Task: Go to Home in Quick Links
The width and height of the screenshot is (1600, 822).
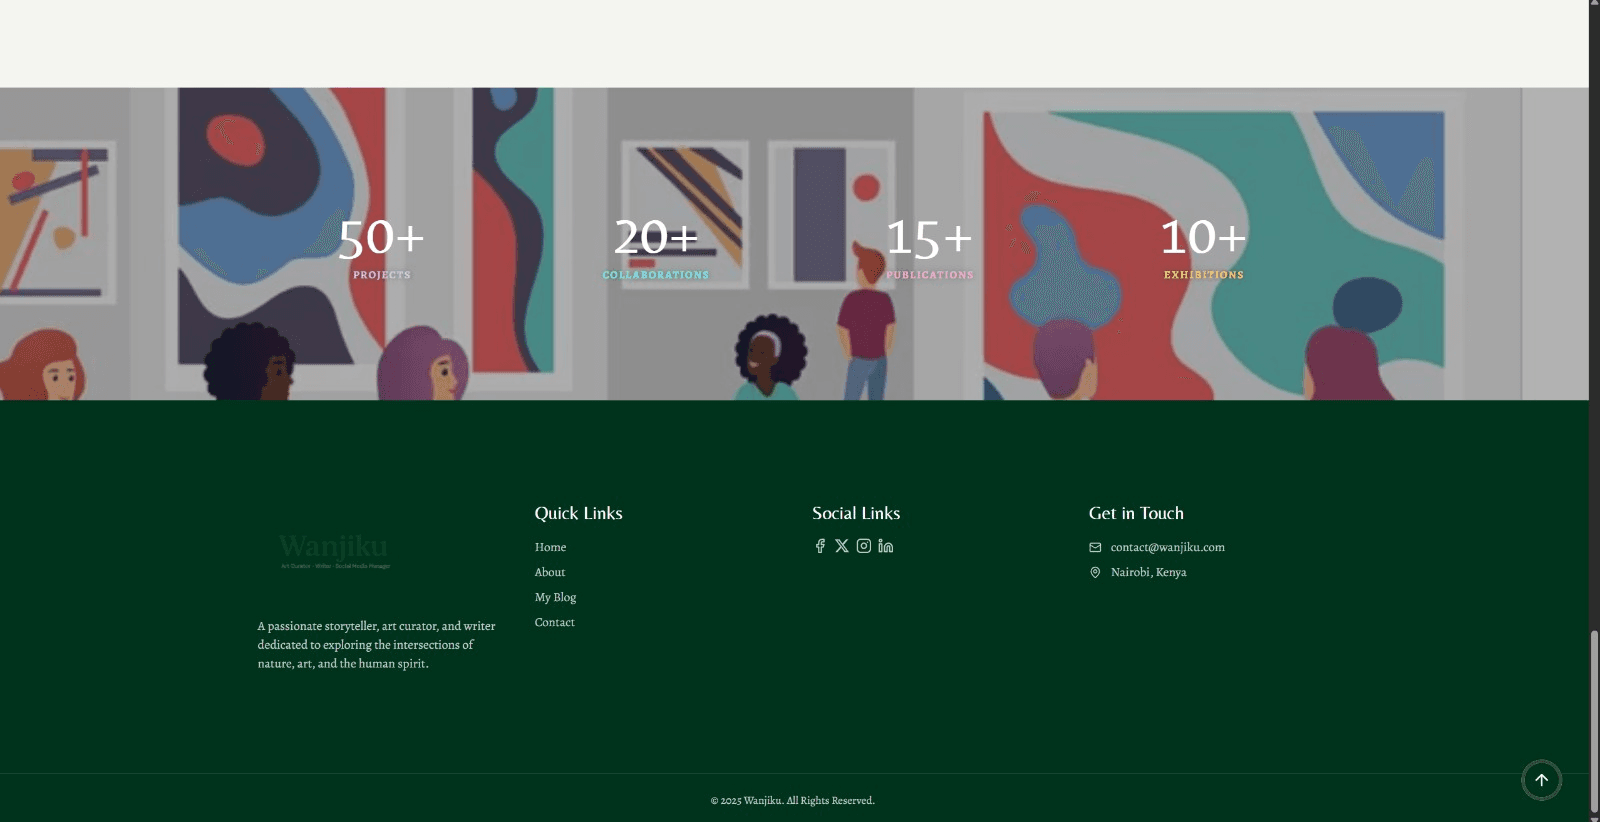Action: [x=550, y=547]
